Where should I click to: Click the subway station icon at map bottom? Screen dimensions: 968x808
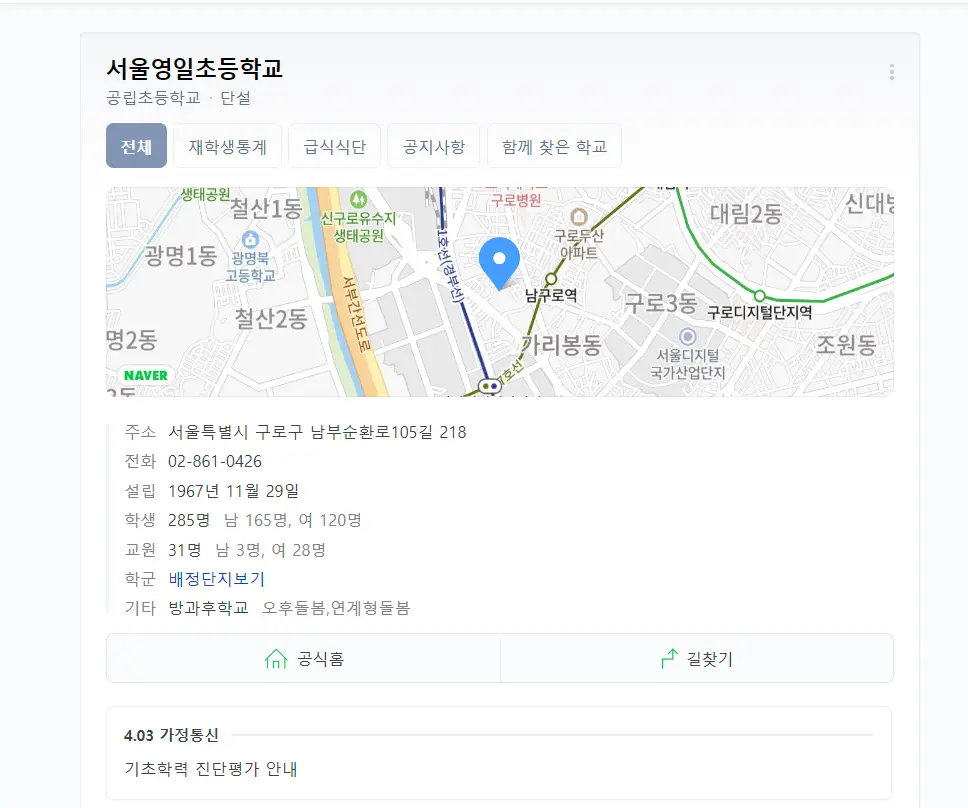(490, 386)
